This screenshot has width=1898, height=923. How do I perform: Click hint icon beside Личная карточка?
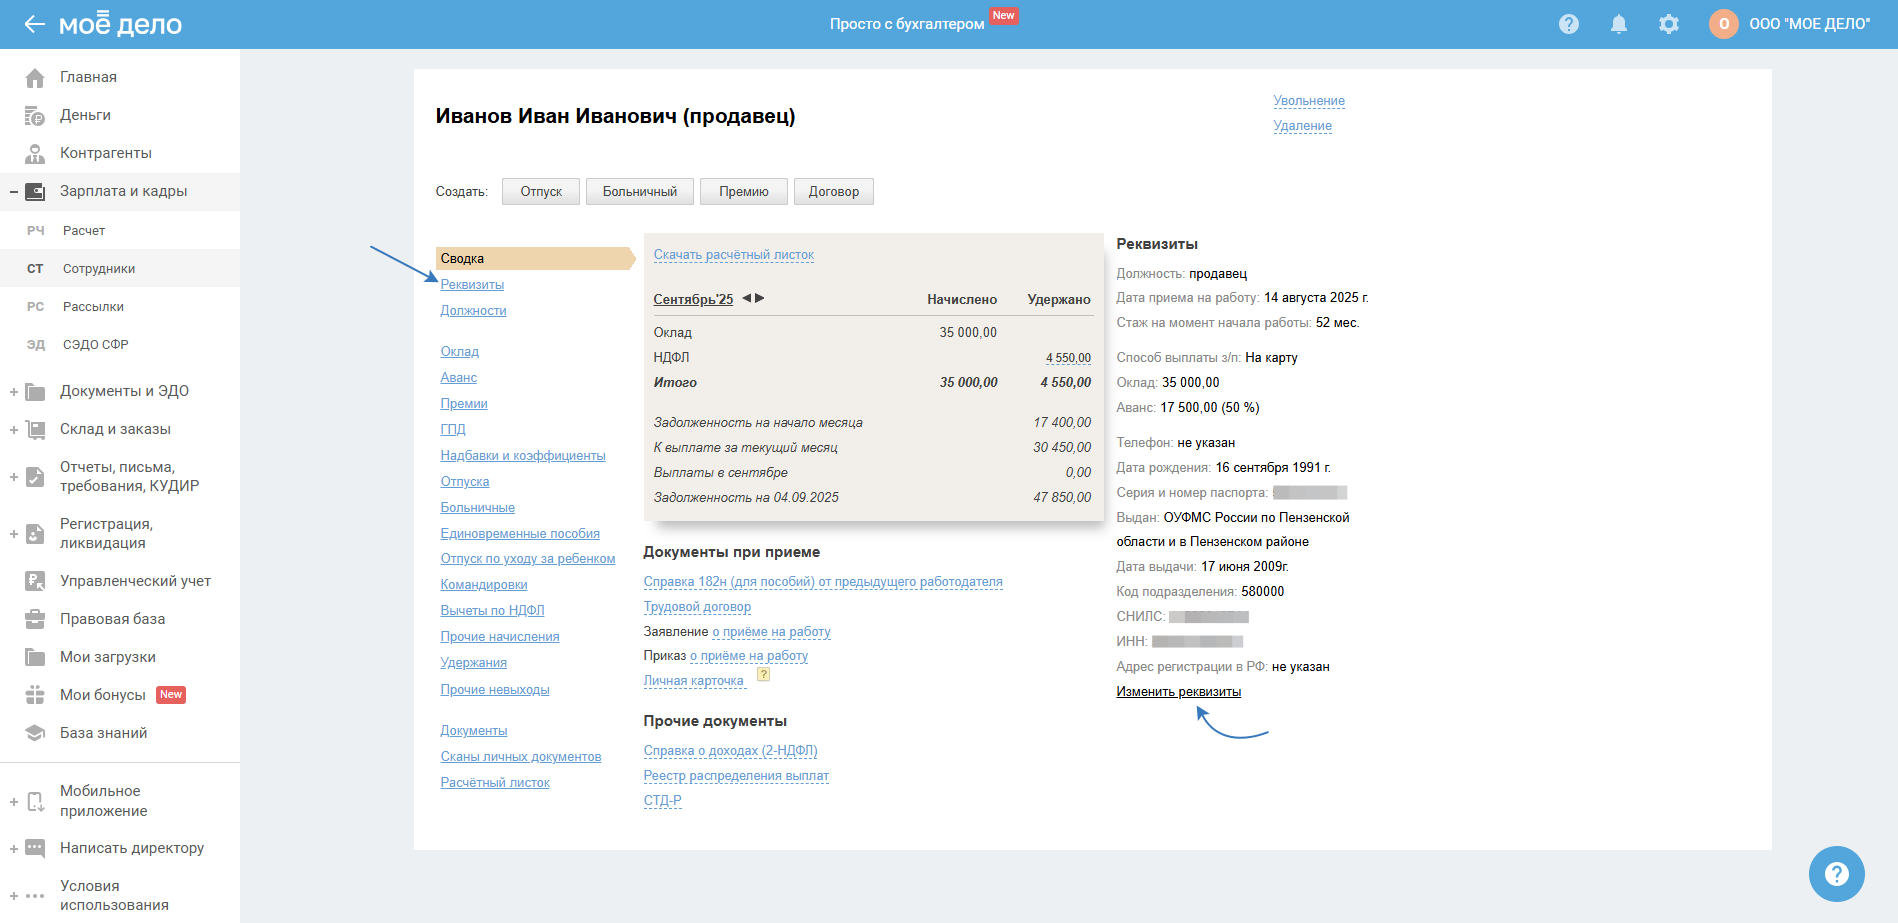pos(763,675)
